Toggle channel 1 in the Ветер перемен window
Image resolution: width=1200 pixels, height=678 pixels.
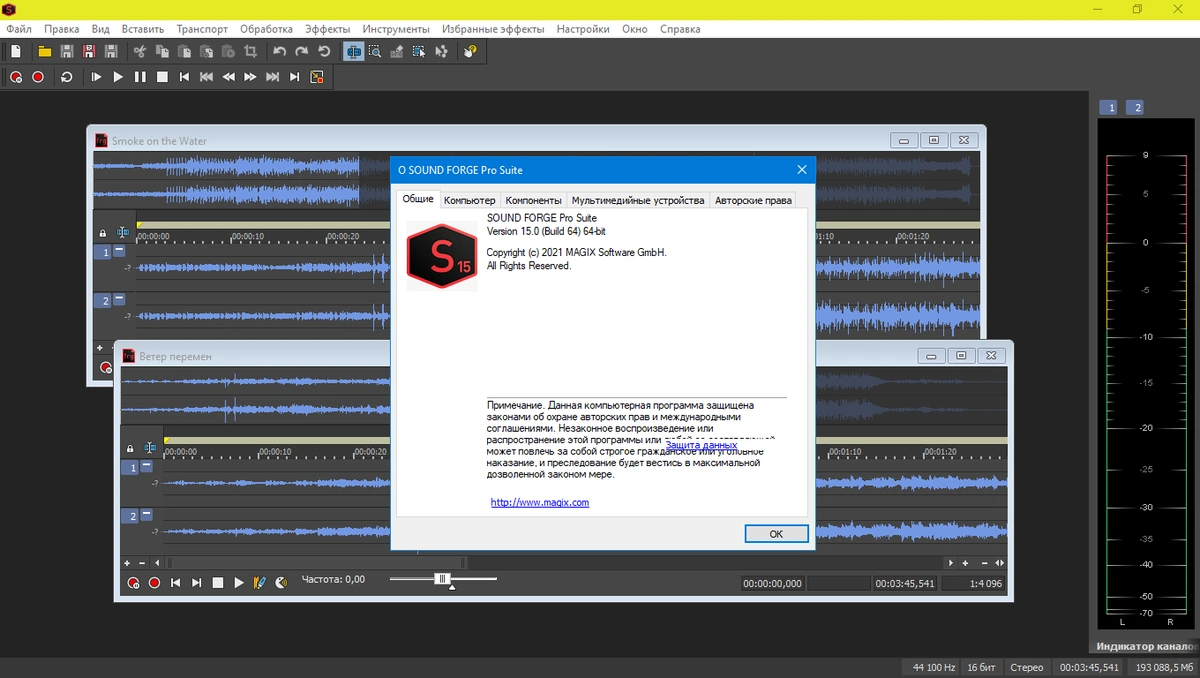click(x=131, y=468)
